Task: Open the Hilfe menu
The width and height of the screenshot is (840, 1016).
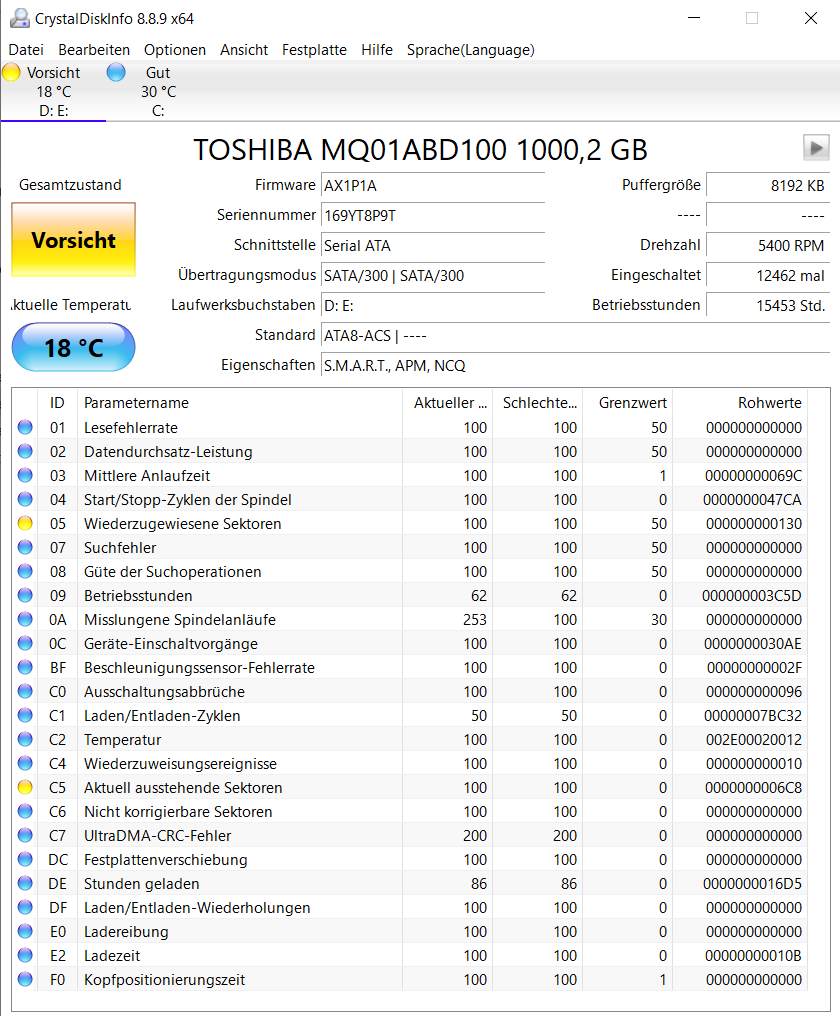Action: coord(377,50)
